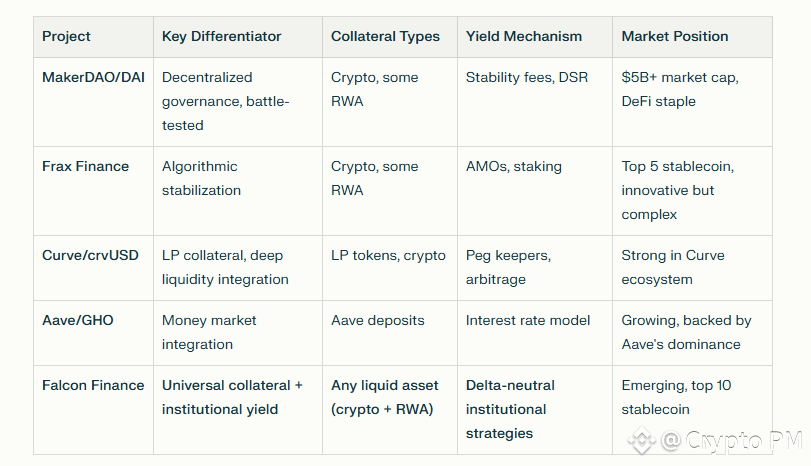Click the Interest rate model cell

coord(527,320)
